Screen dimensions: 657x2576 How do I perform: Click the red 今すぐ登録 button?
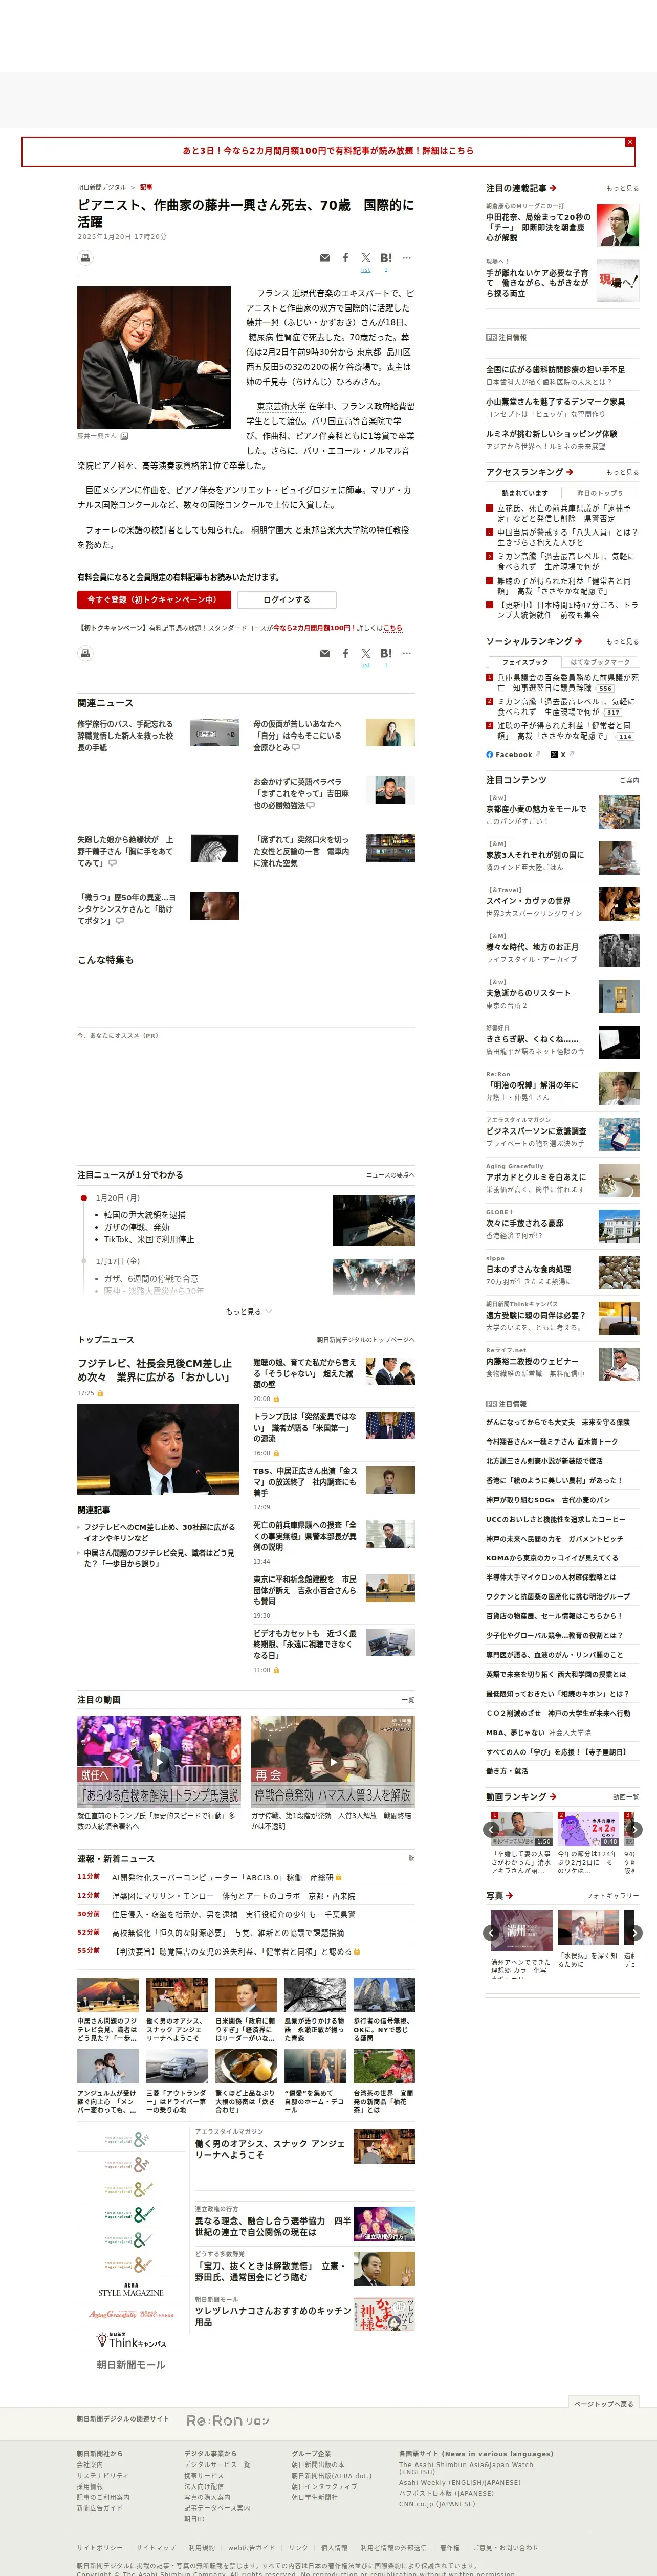(x=154, y=600)
